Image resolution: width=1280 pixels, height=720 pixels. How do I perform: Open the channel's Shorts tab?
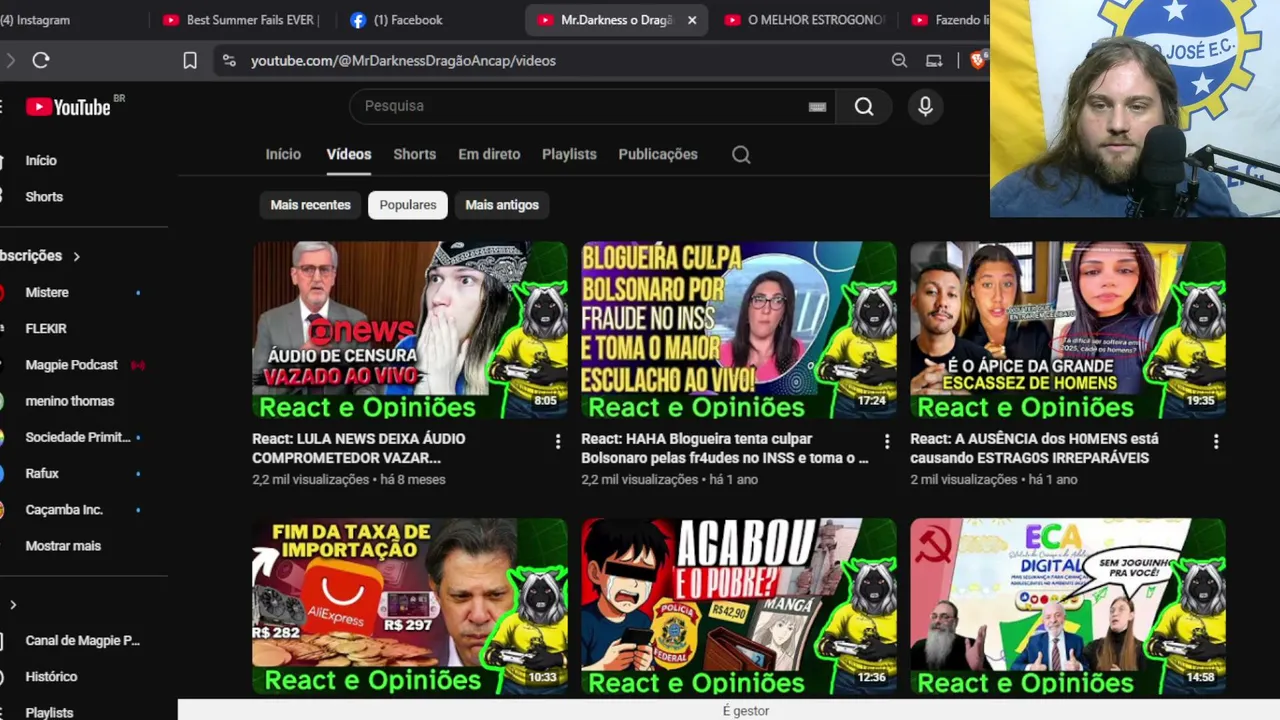(x=415, y=154)
